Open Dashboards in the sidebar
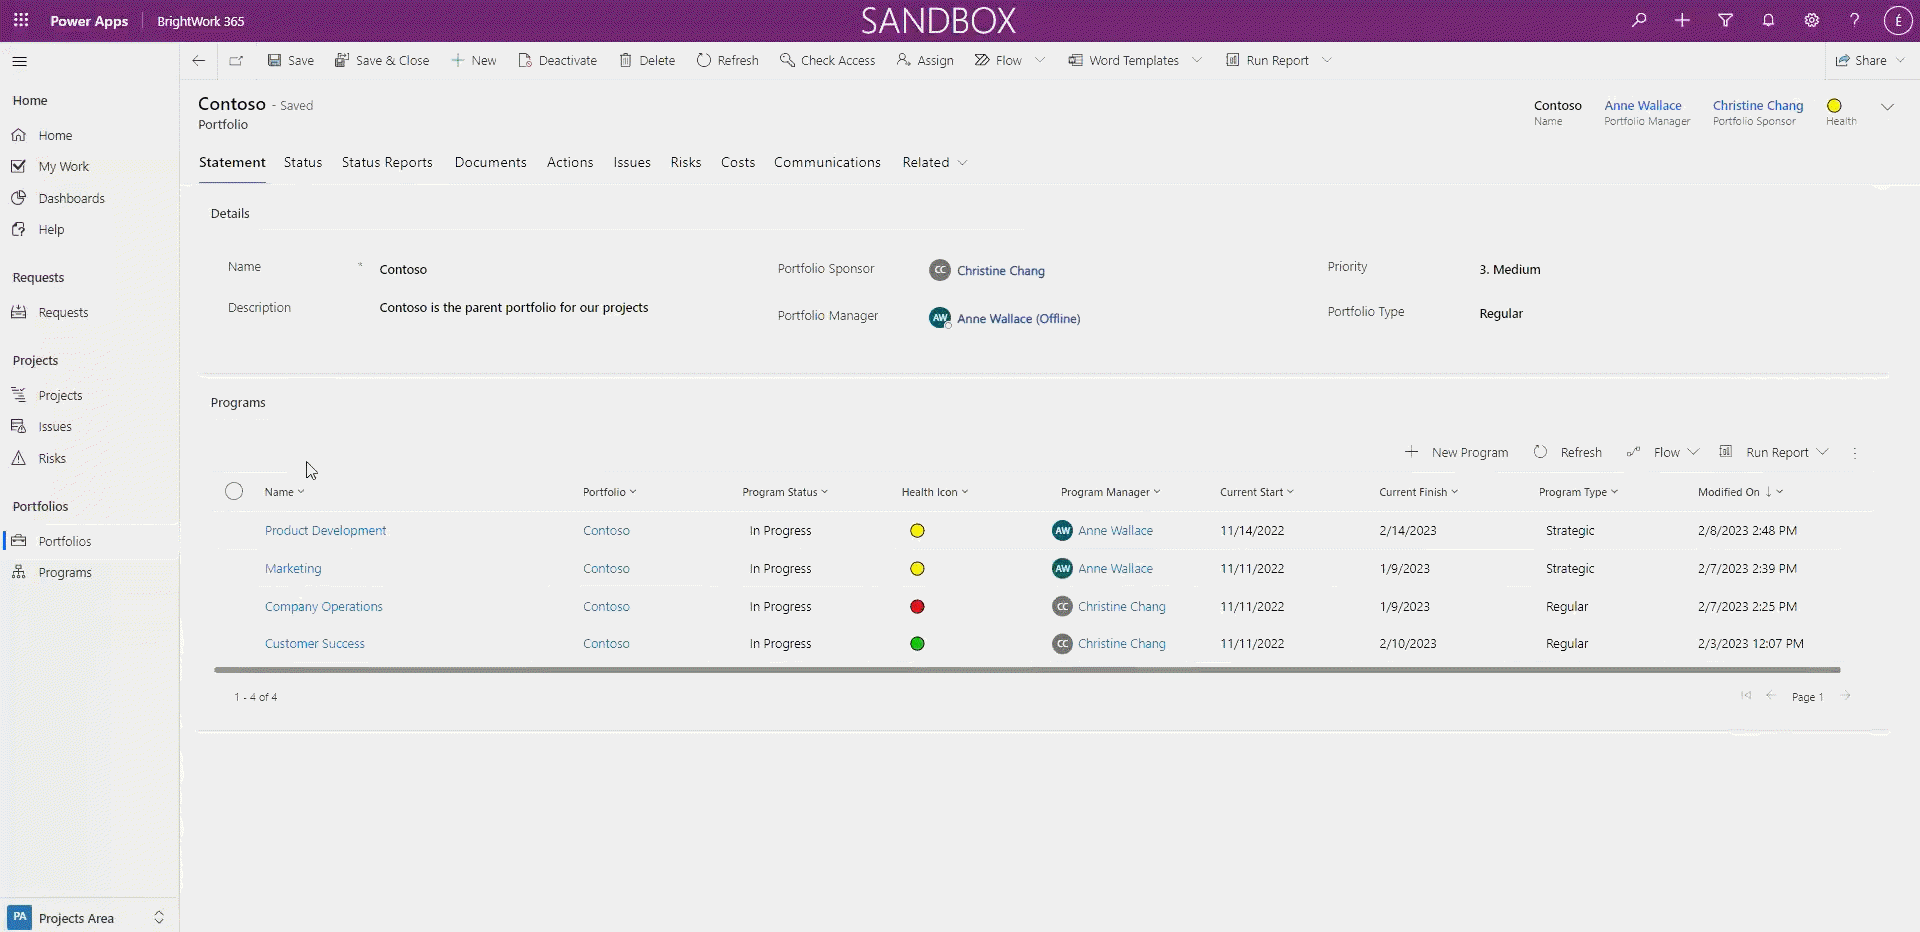1920x932 pixels. pos(71,199)
